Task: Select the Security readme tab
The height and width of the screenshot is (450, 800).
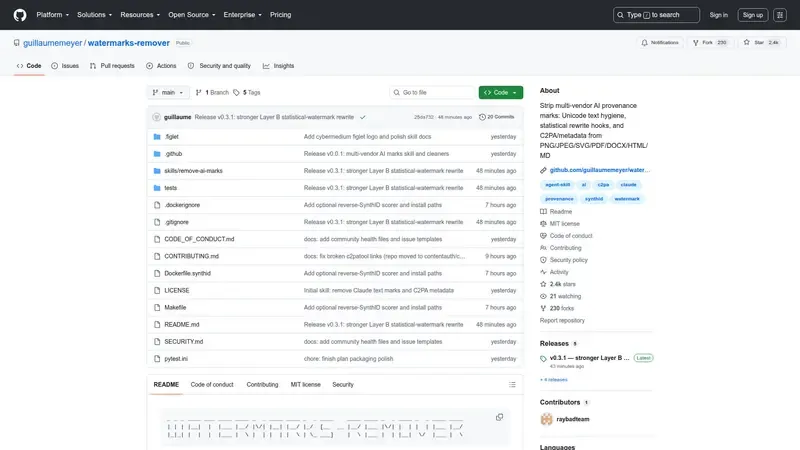Action: point(343,385)
